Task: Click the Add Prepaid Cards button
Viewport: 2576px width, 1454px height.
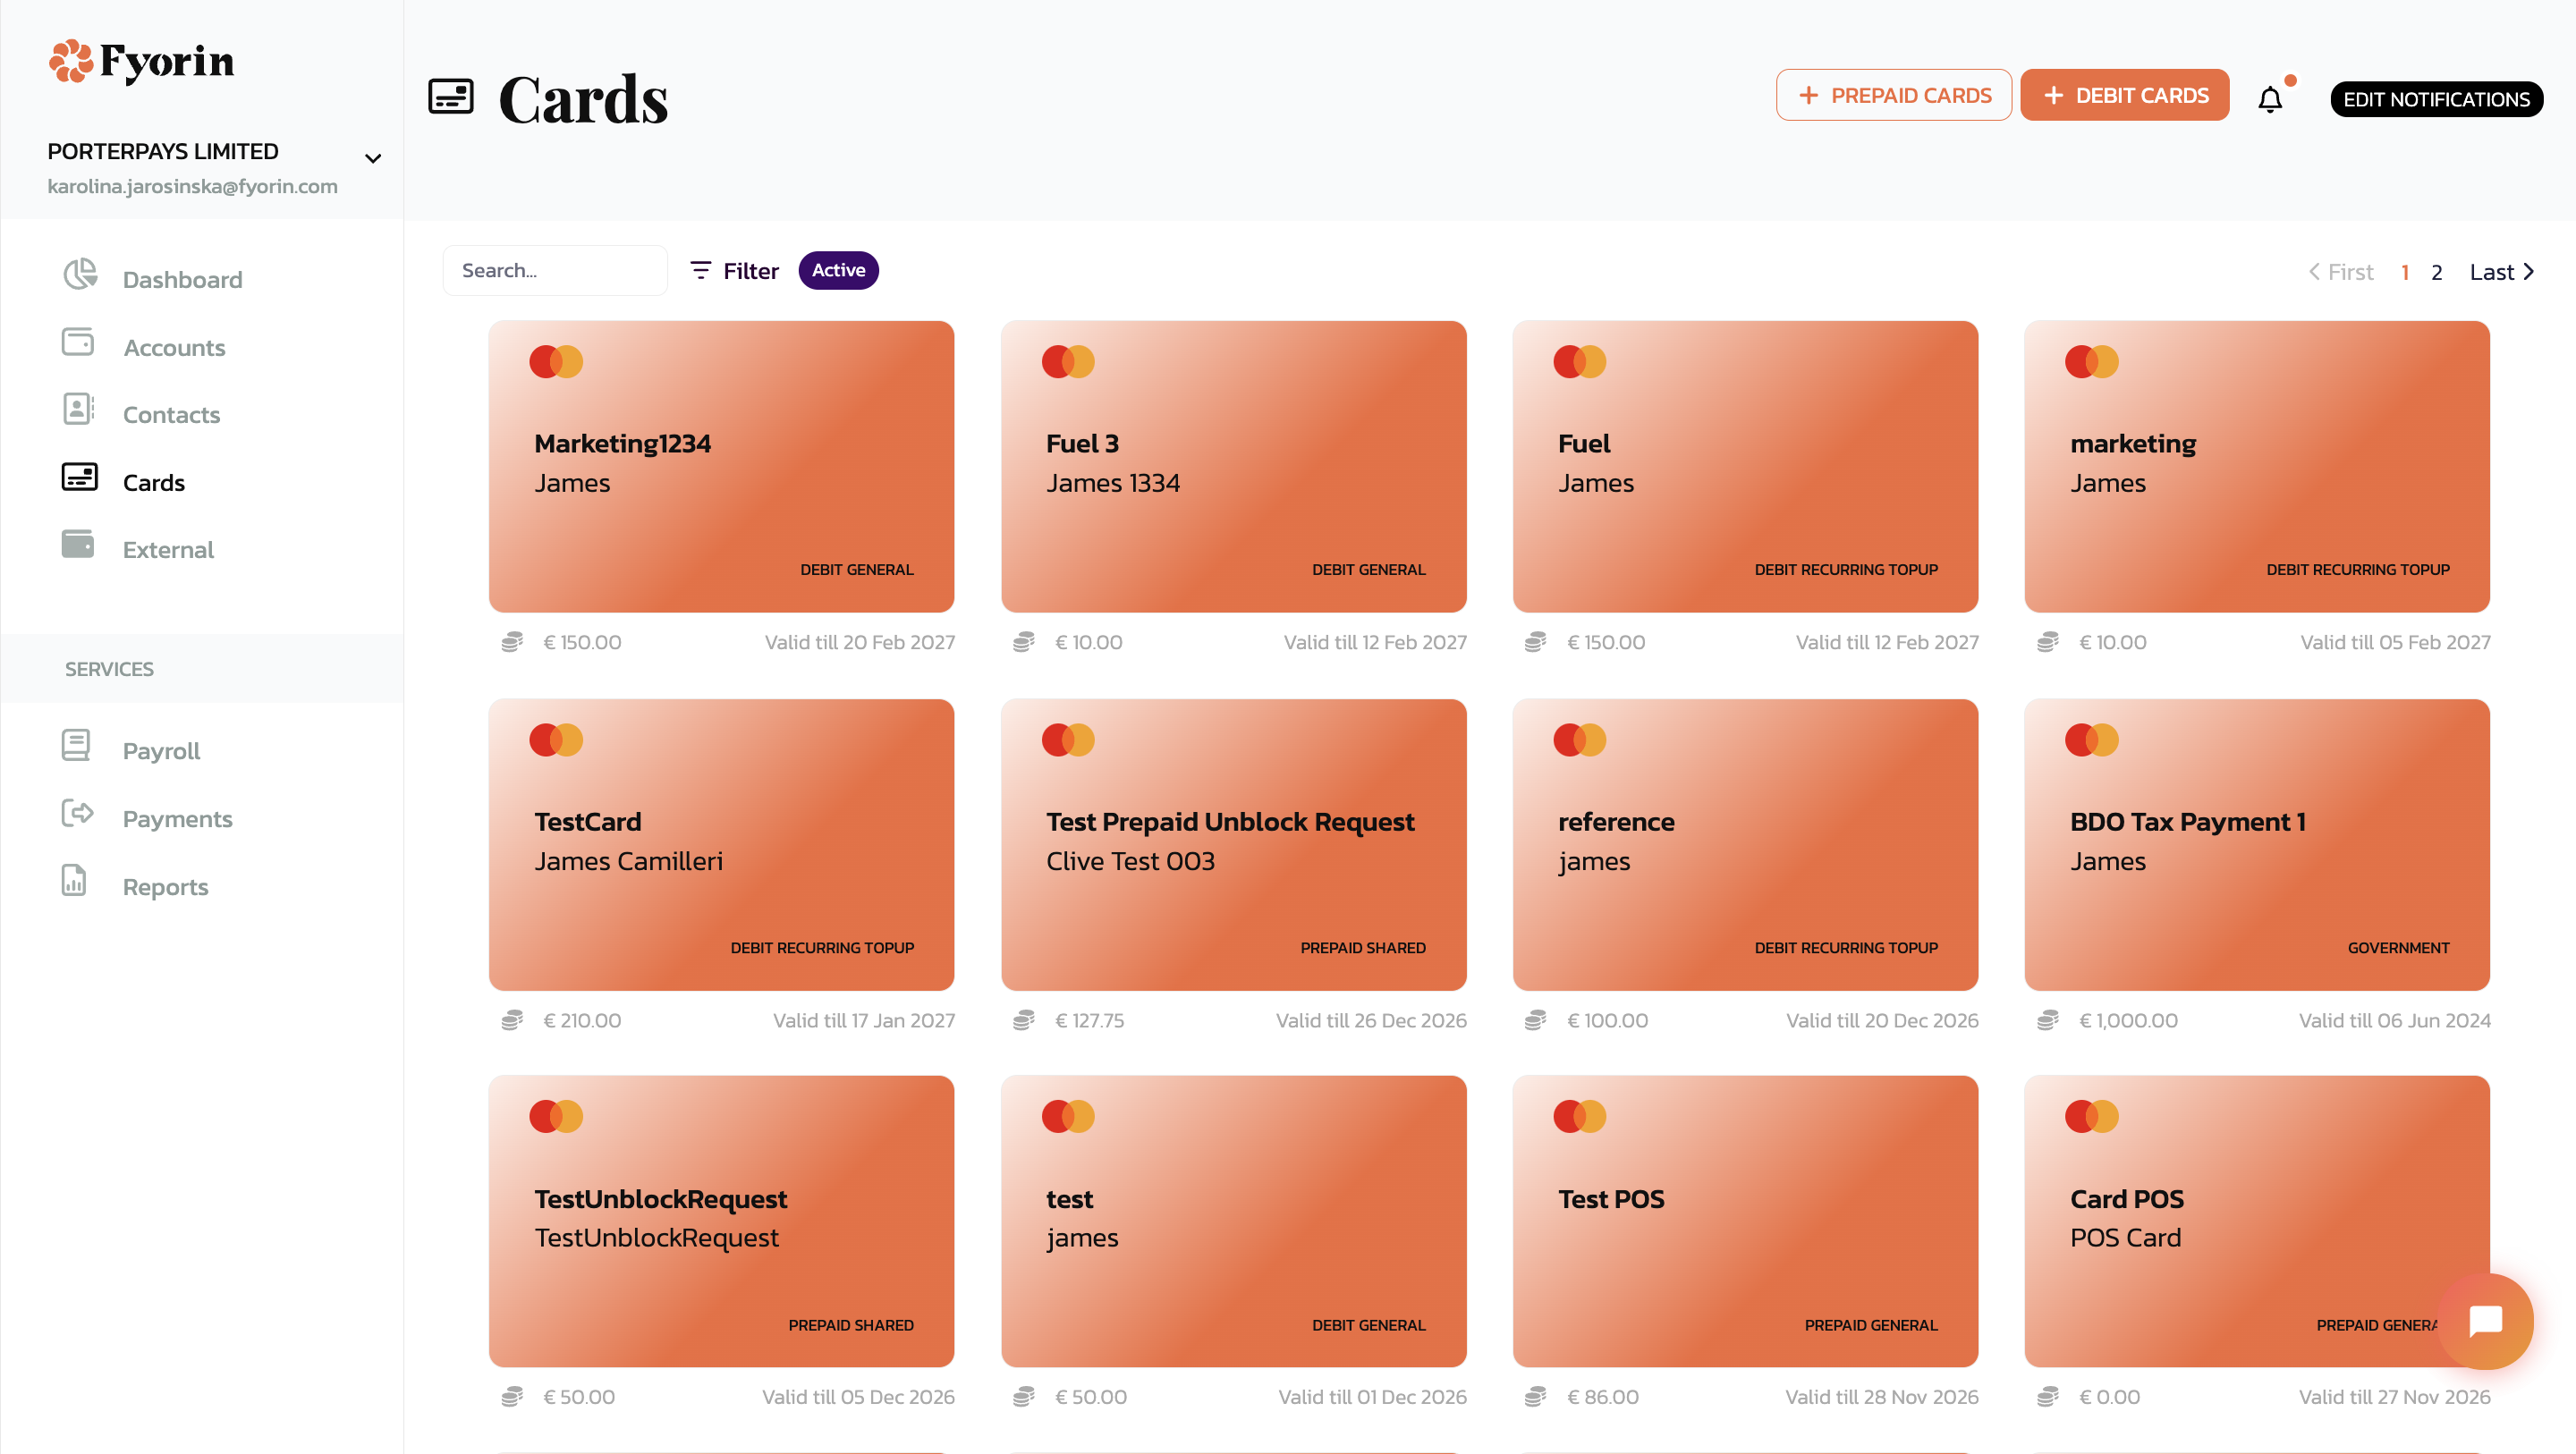Action: [1893, 94]
